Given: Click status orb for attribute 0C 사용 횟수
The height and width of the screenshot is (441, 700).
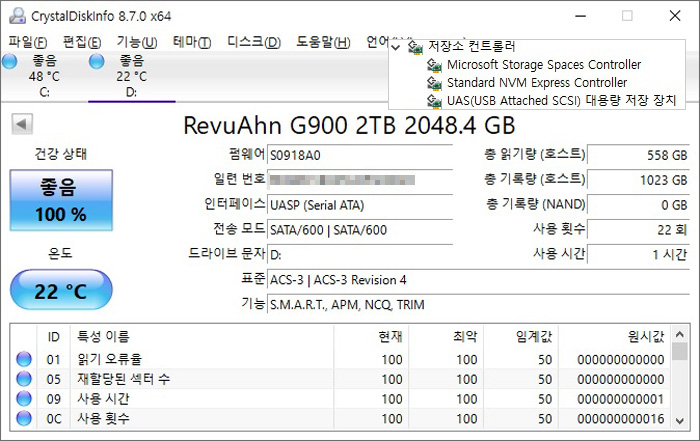Looking at the screenshot, I should click(x=24, y=418).
